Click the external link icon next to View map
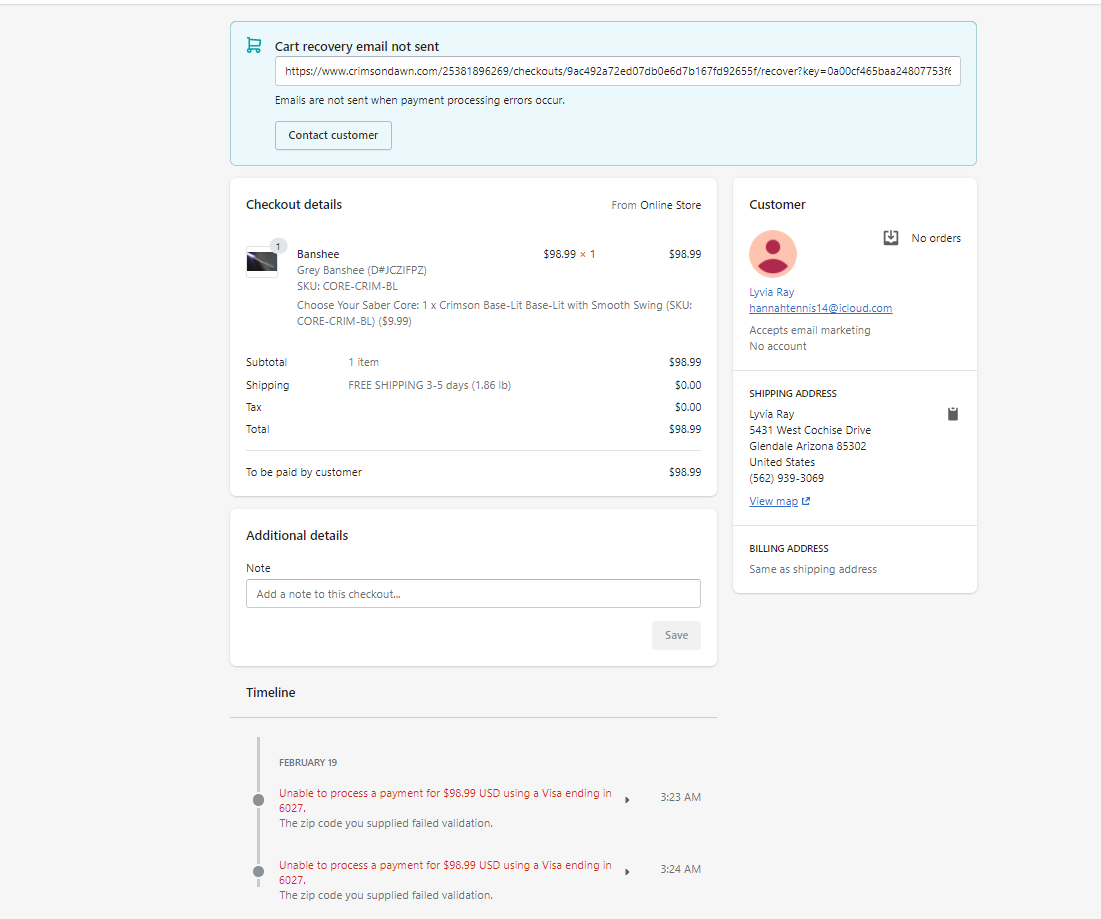 pos(806,502)
